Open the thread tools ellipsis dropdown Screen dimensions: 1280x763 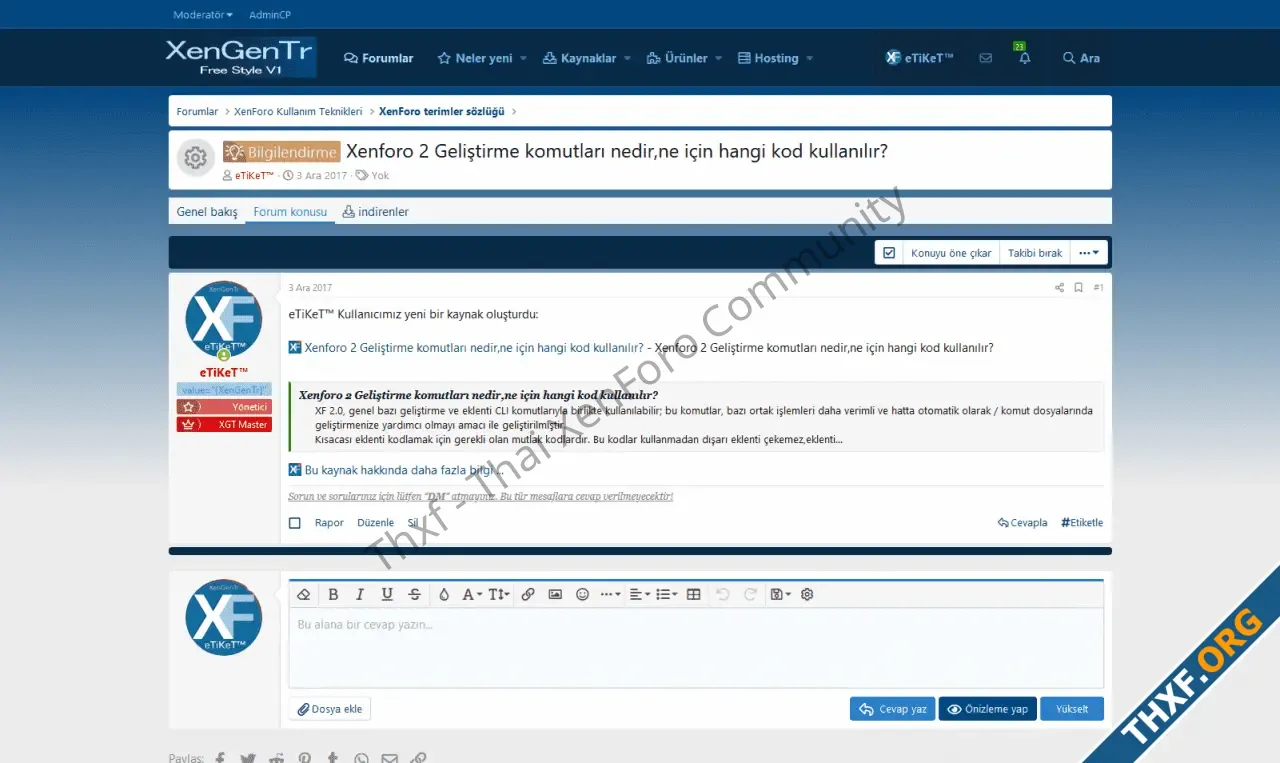1089,253
